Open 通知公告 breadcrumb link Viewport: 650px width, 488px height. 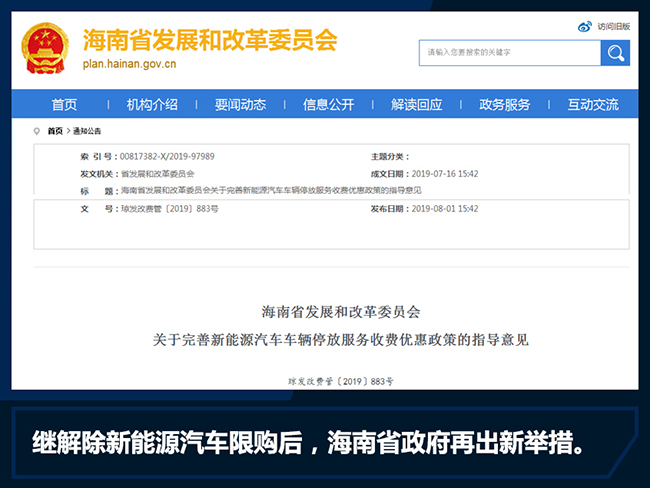[87, 131]
